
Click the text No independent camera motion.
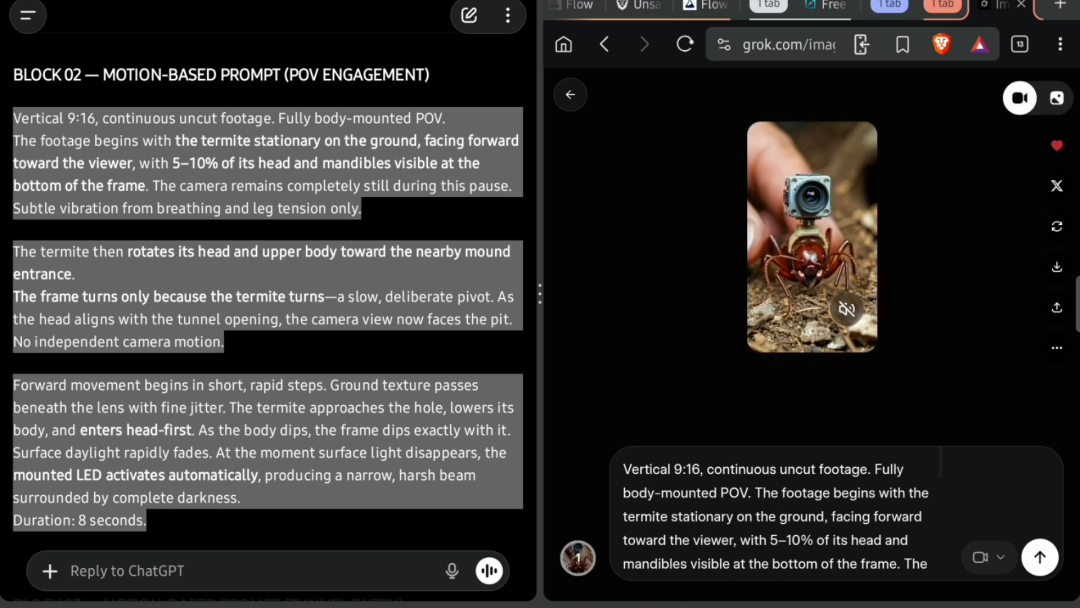(118, 342)
